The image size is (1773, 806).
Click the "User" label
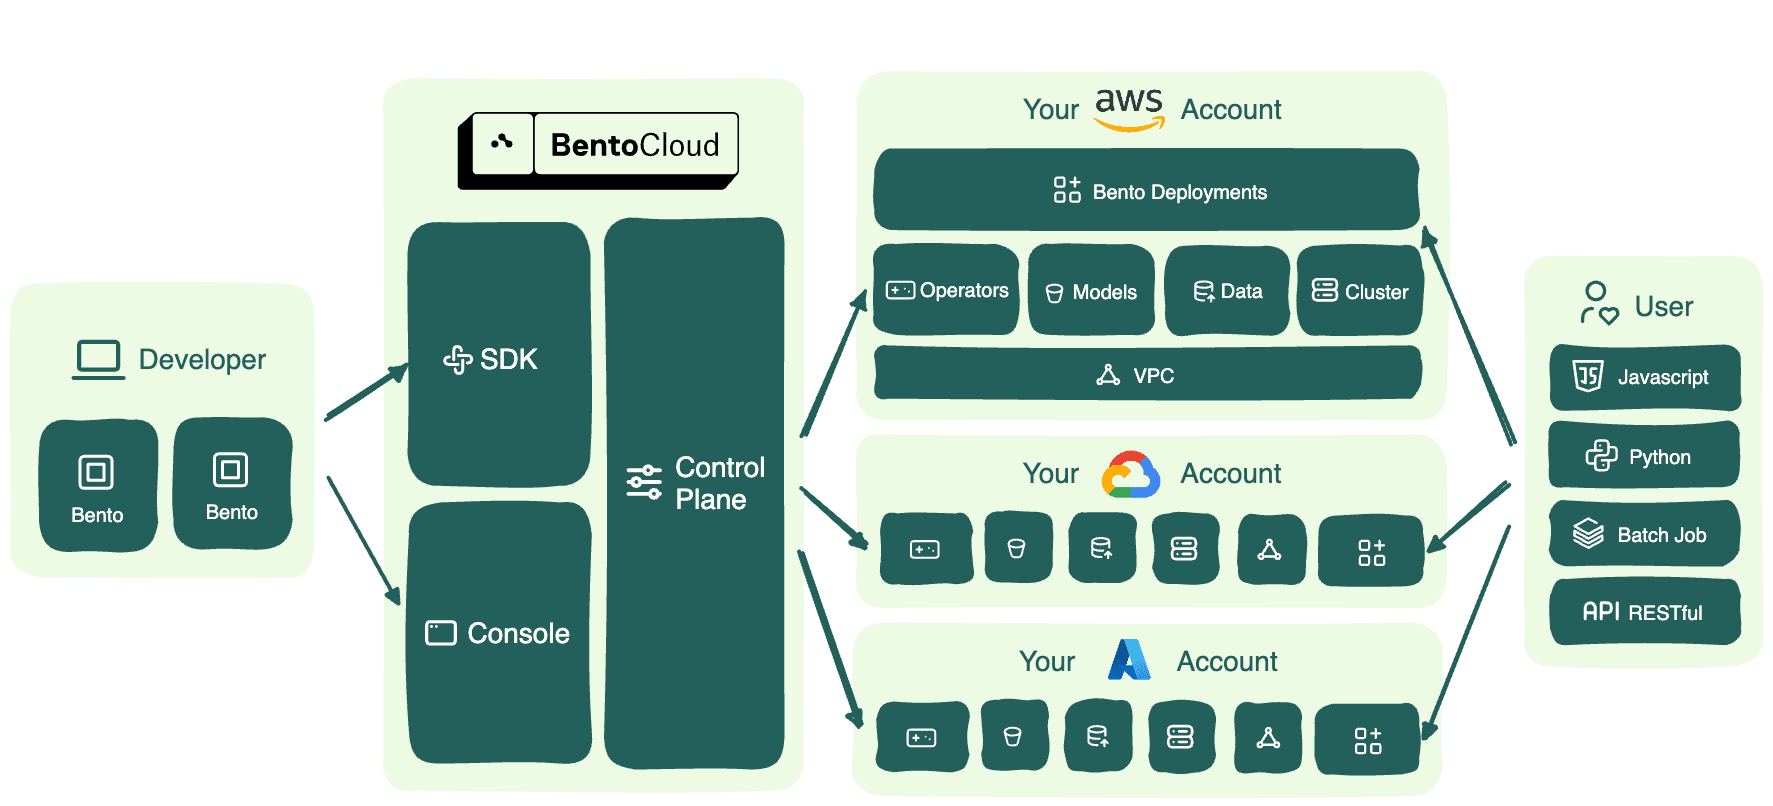(1664, 306)
